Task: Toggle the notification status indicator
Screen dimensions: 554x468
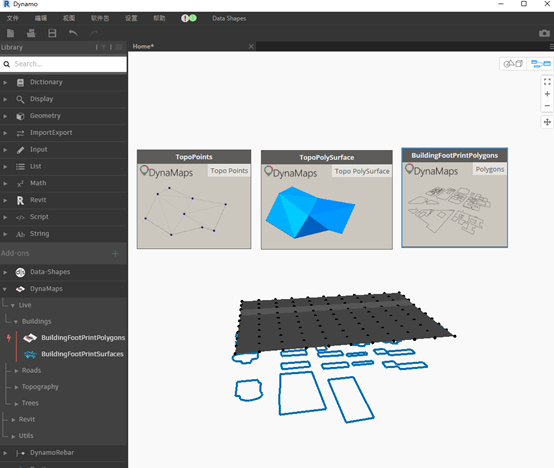Action: [189, 18]
